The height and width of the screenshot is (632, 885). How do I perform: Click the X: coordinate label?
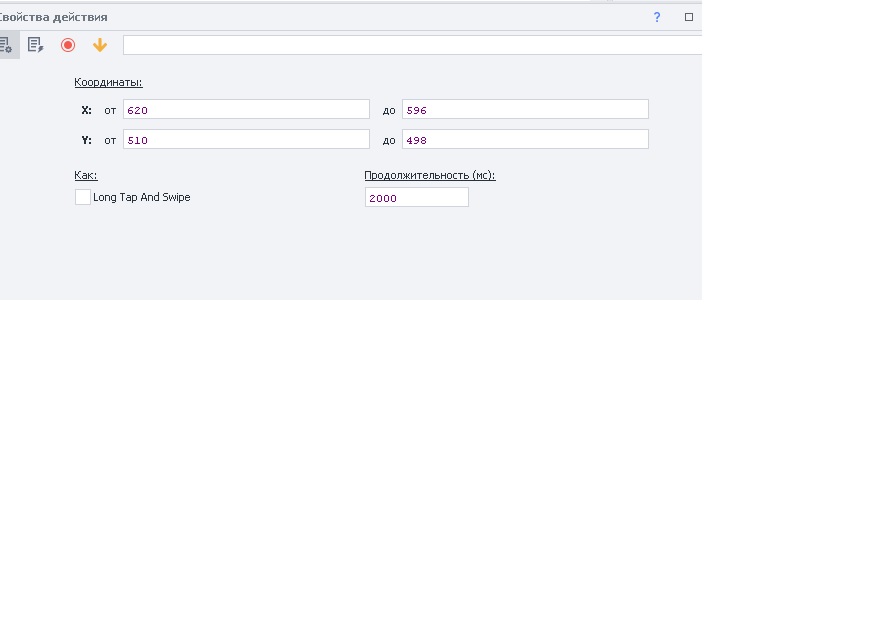(86, 110)
